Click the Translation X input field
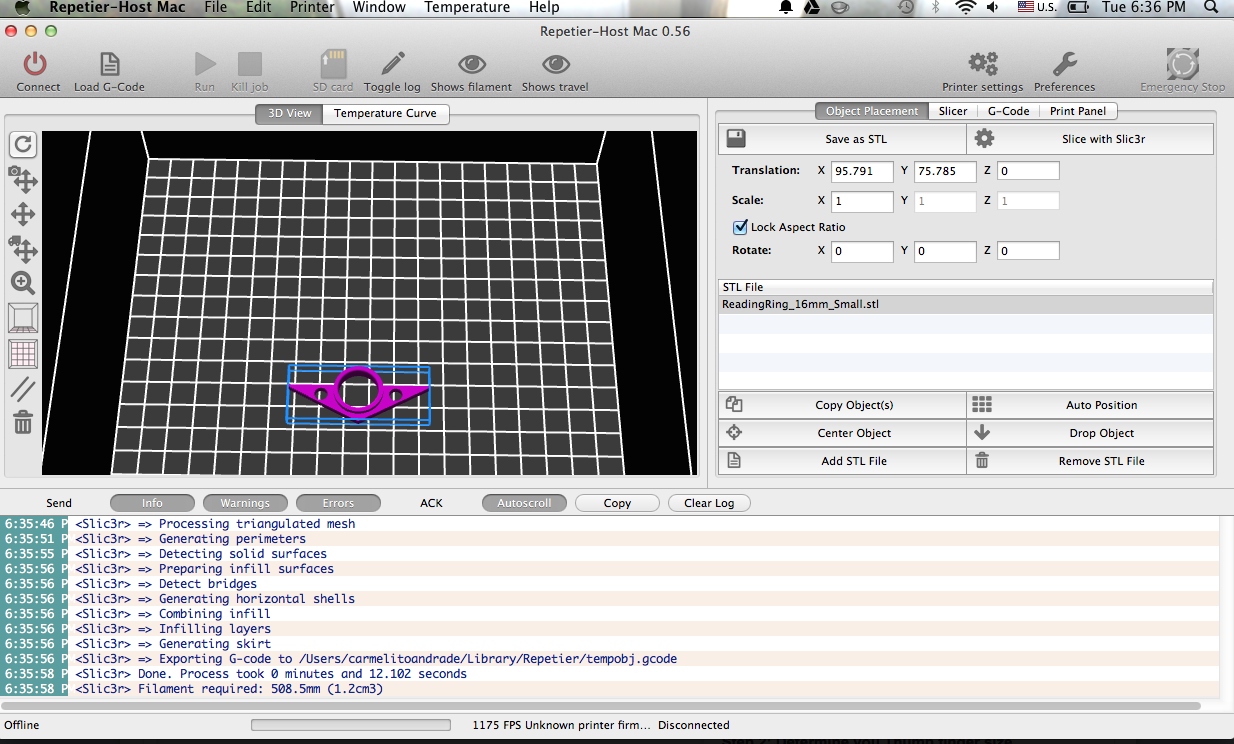 point(862,171)
